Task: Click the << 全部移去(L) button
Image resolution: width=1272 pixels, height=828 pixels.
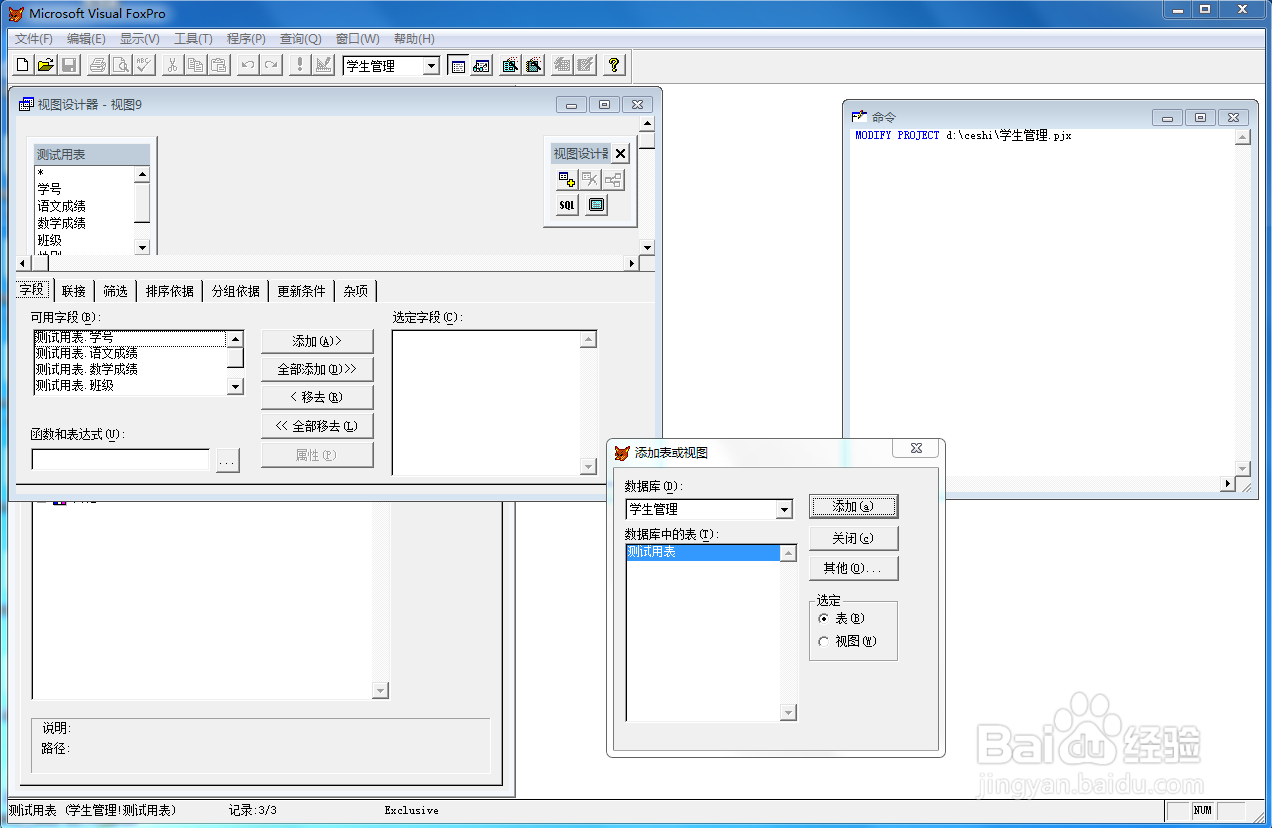Action: point(317,426)
